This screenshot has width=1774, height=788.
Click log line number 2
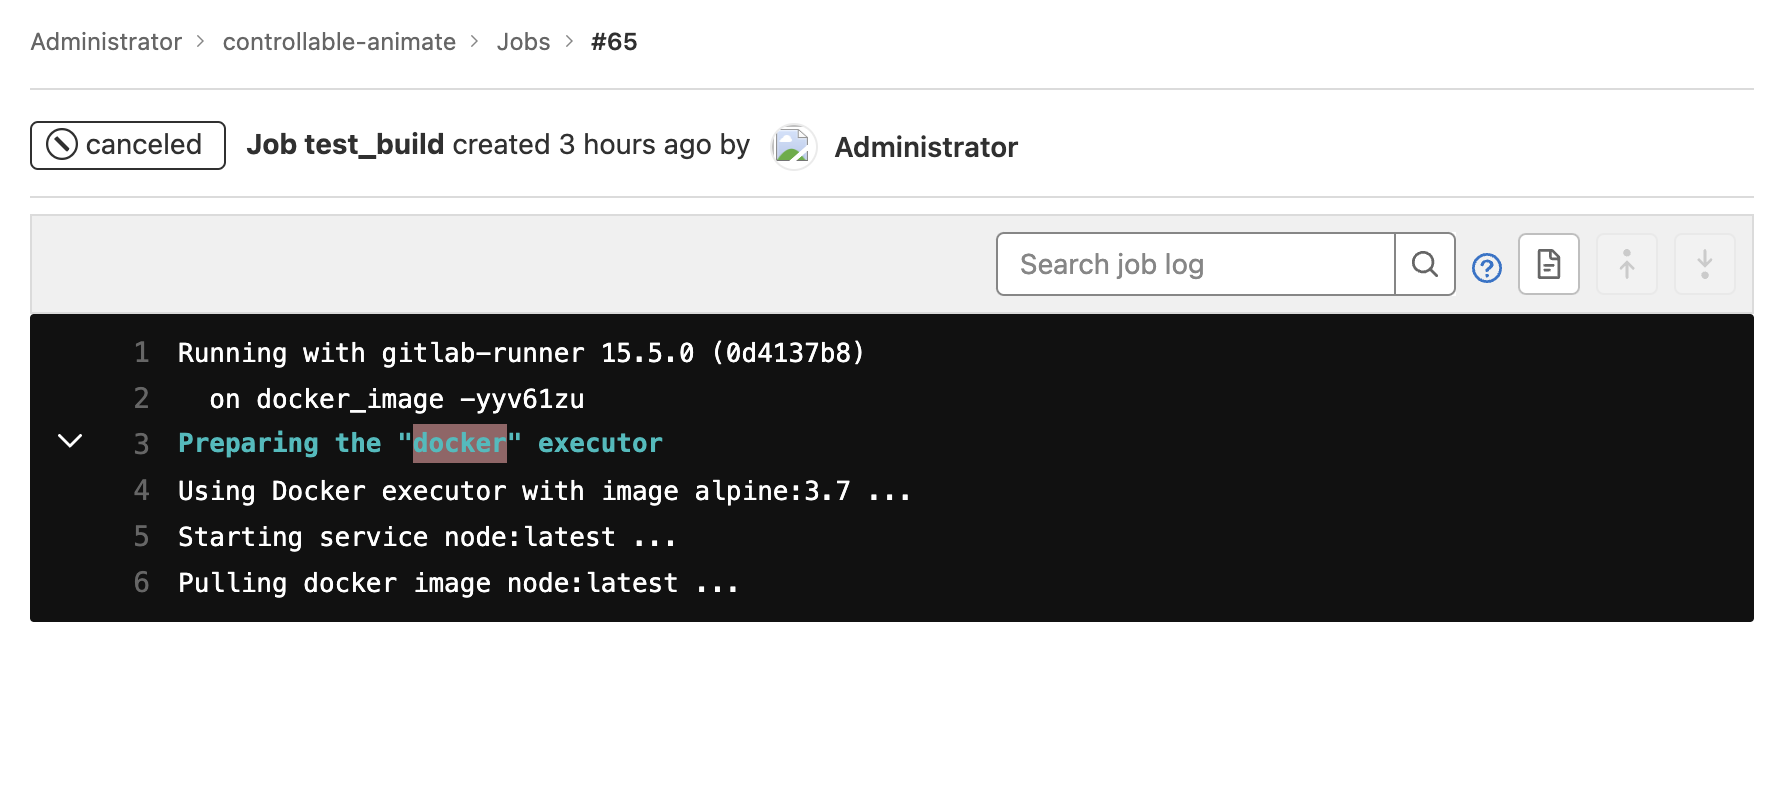(x=142, y=399)
